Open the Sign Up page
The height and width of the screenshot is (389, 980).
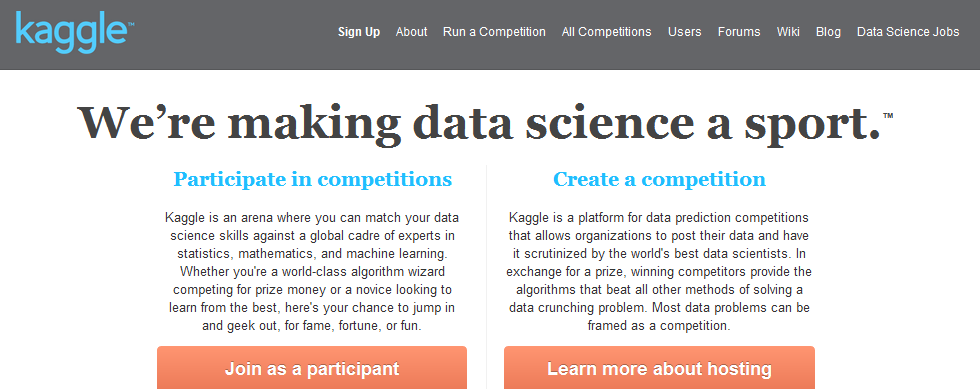pyautogui.click(x=359, y=32)
